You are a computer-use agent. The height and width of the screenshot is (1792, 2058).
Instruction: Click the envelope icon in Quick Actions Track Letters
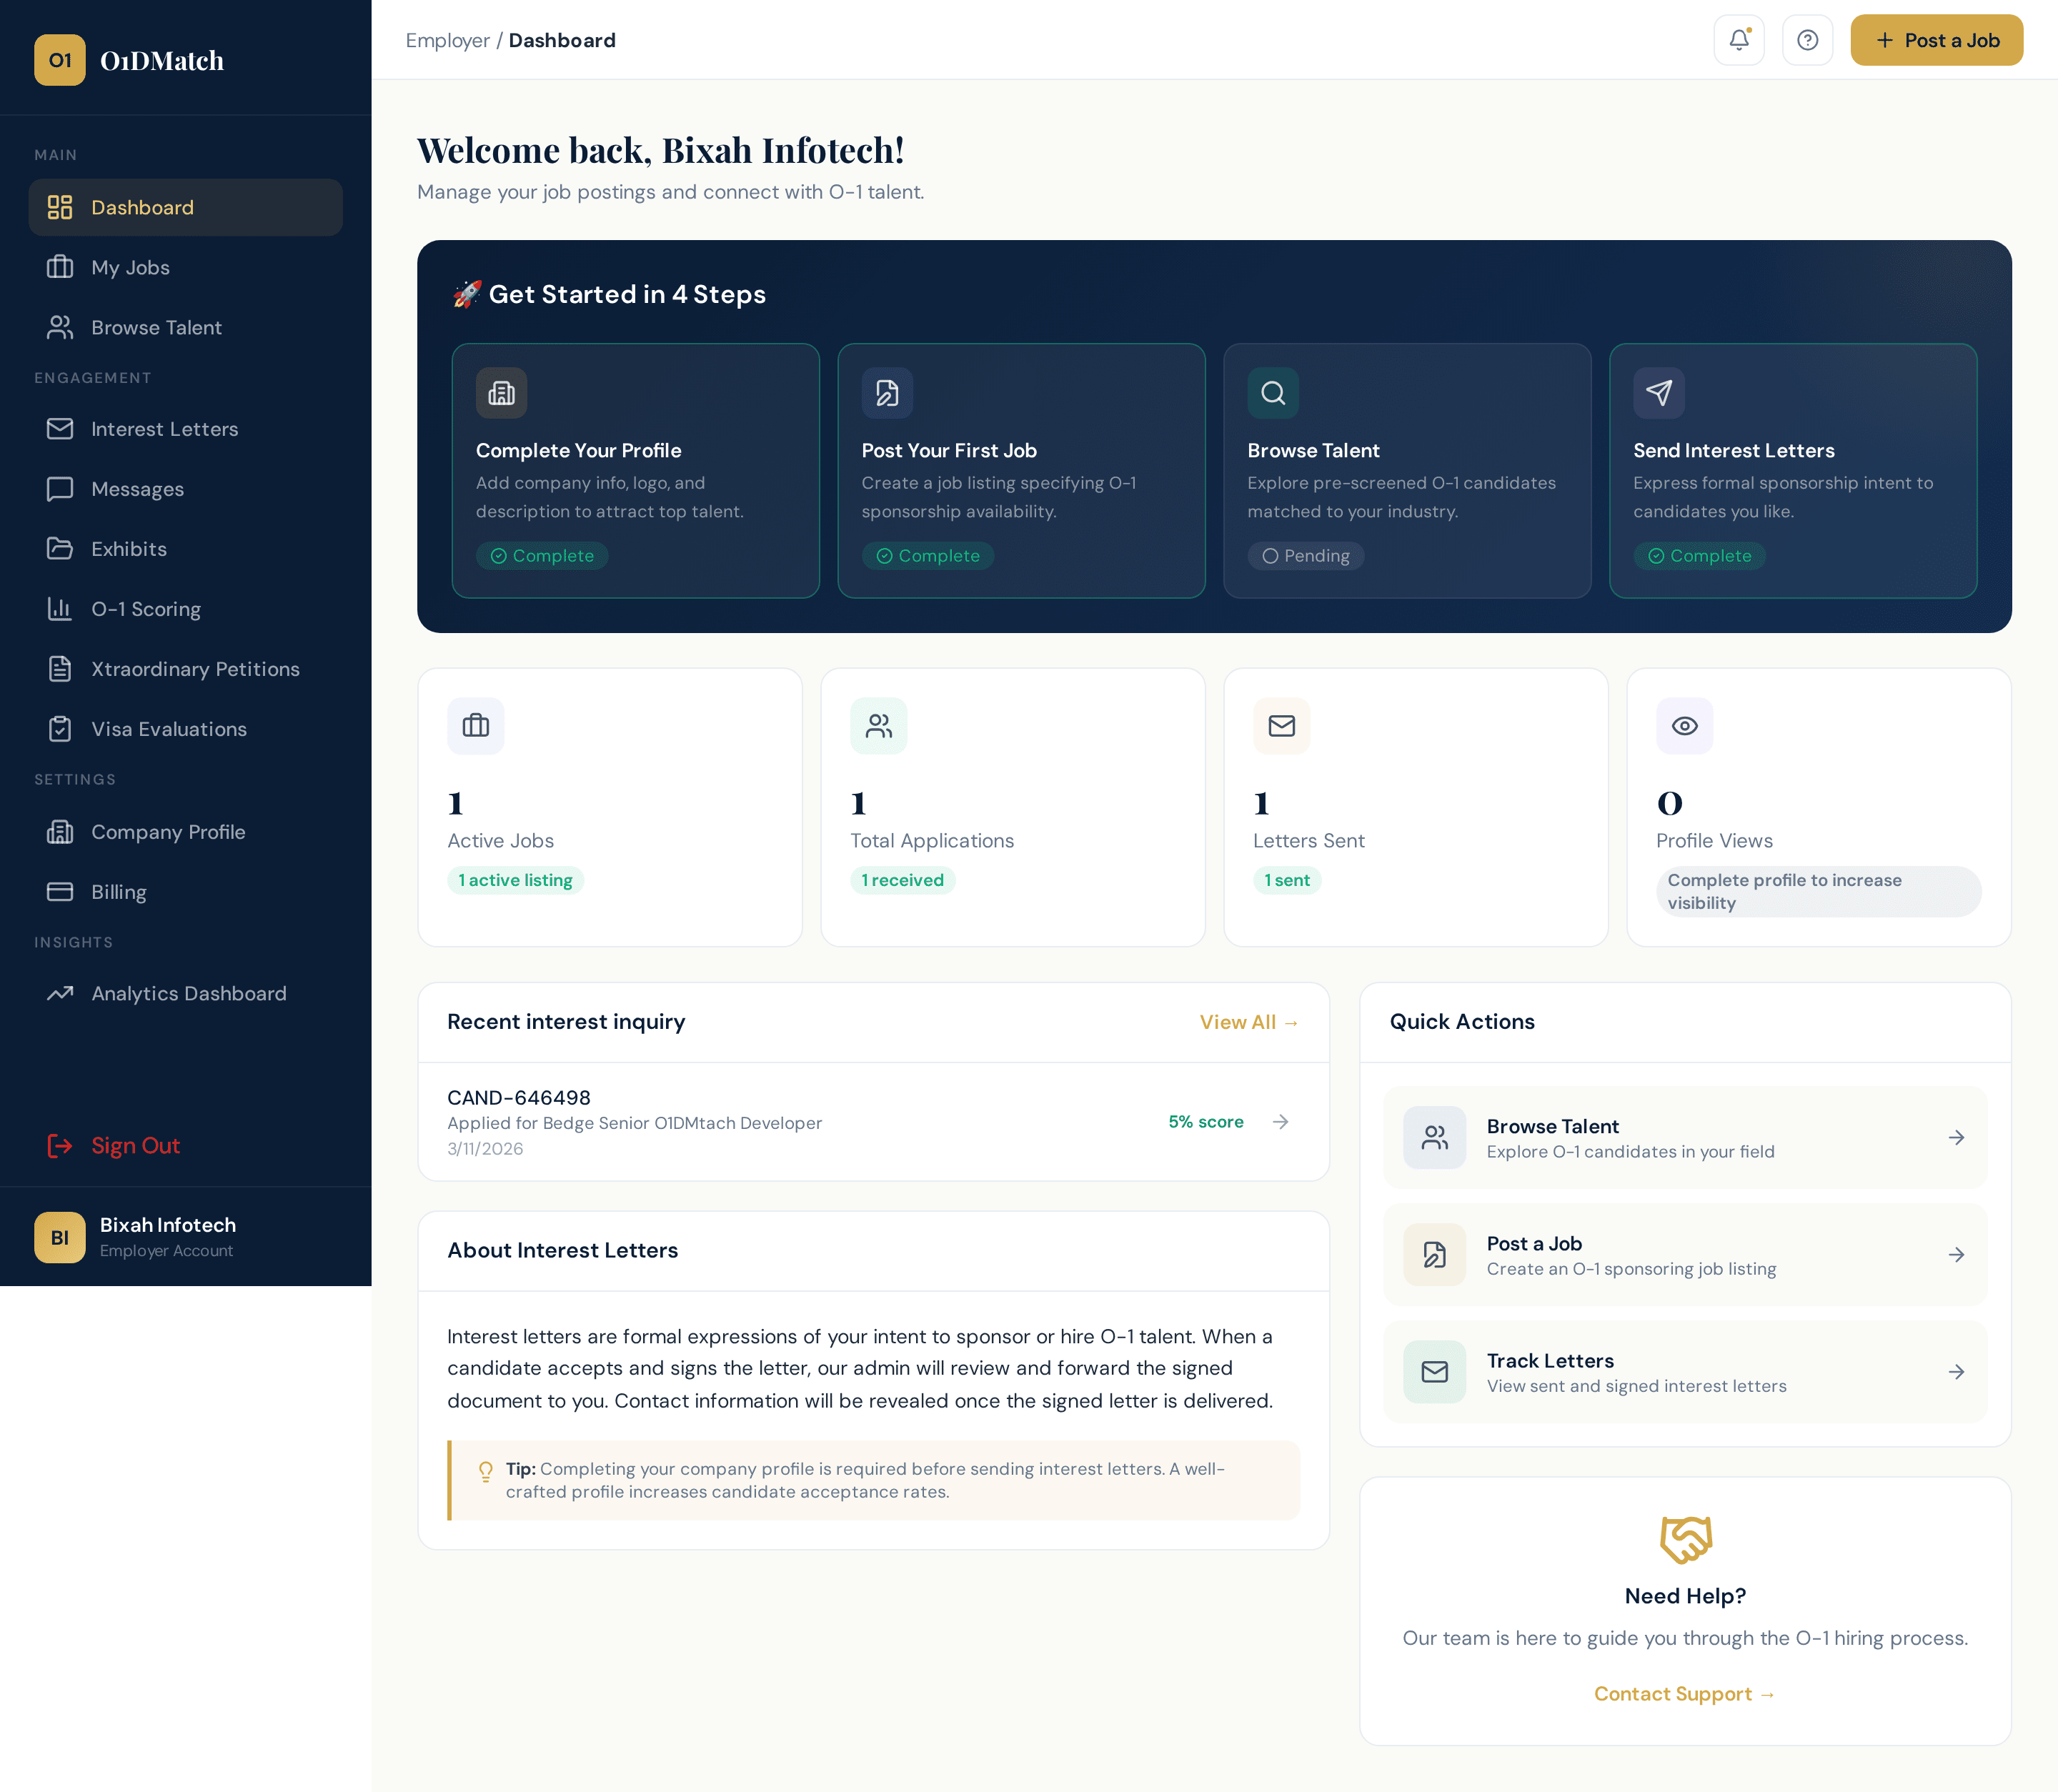1435,1372
